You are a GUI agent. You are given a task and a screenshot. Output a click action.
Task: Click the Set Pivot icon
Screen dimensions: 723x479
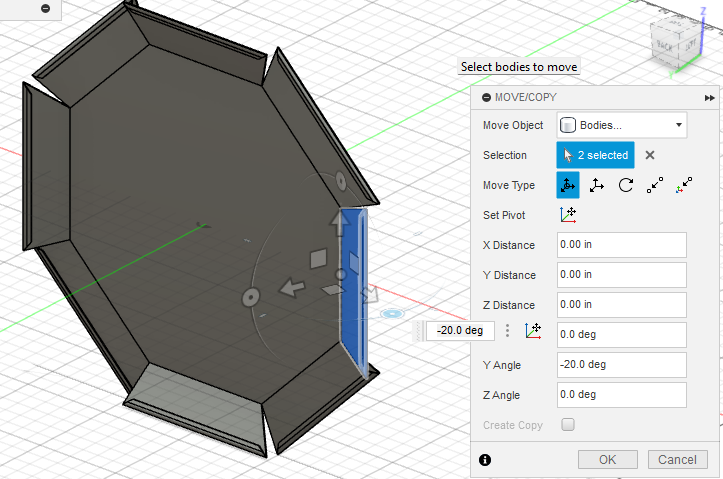[x=568, y=215]
